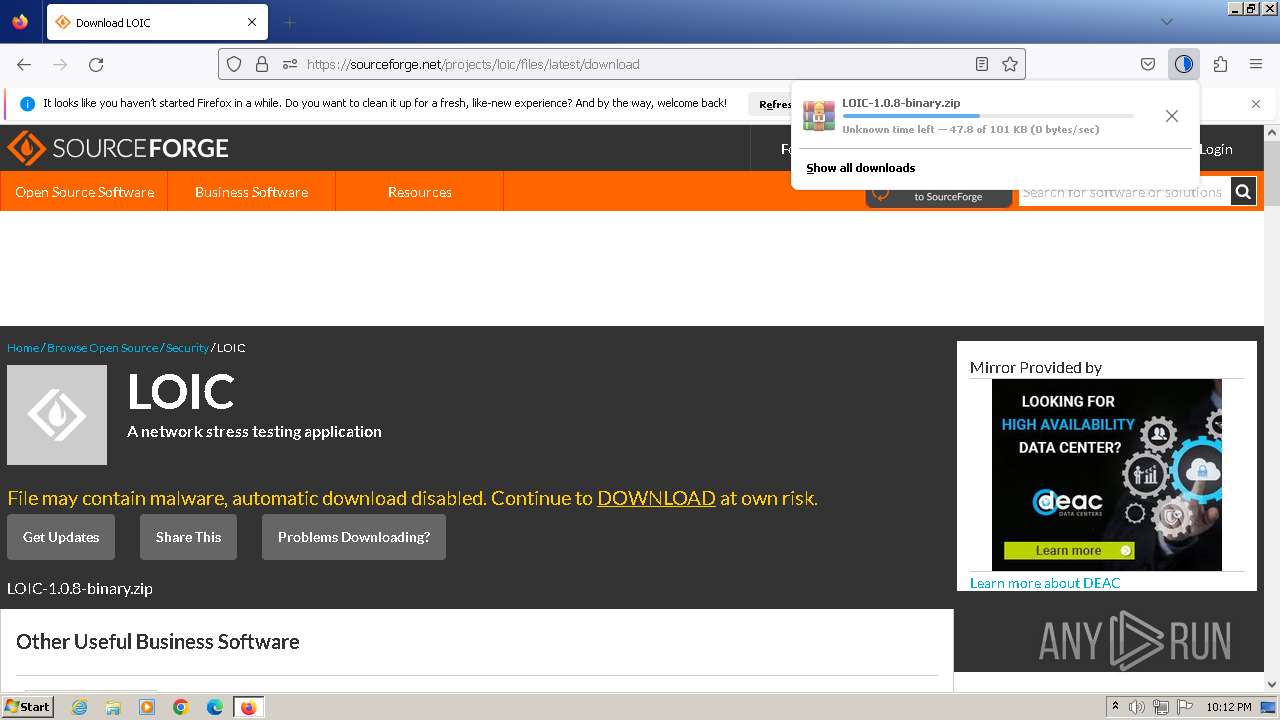Click the LOIC zip file icon in downloads
The width and height of the screenshot is (1280, 720).
(x=819, y=116)
